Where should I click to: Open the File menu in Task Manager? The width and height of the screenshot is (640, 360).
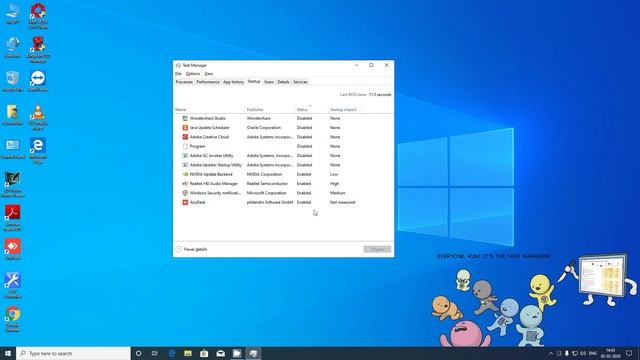pos(178,74)
